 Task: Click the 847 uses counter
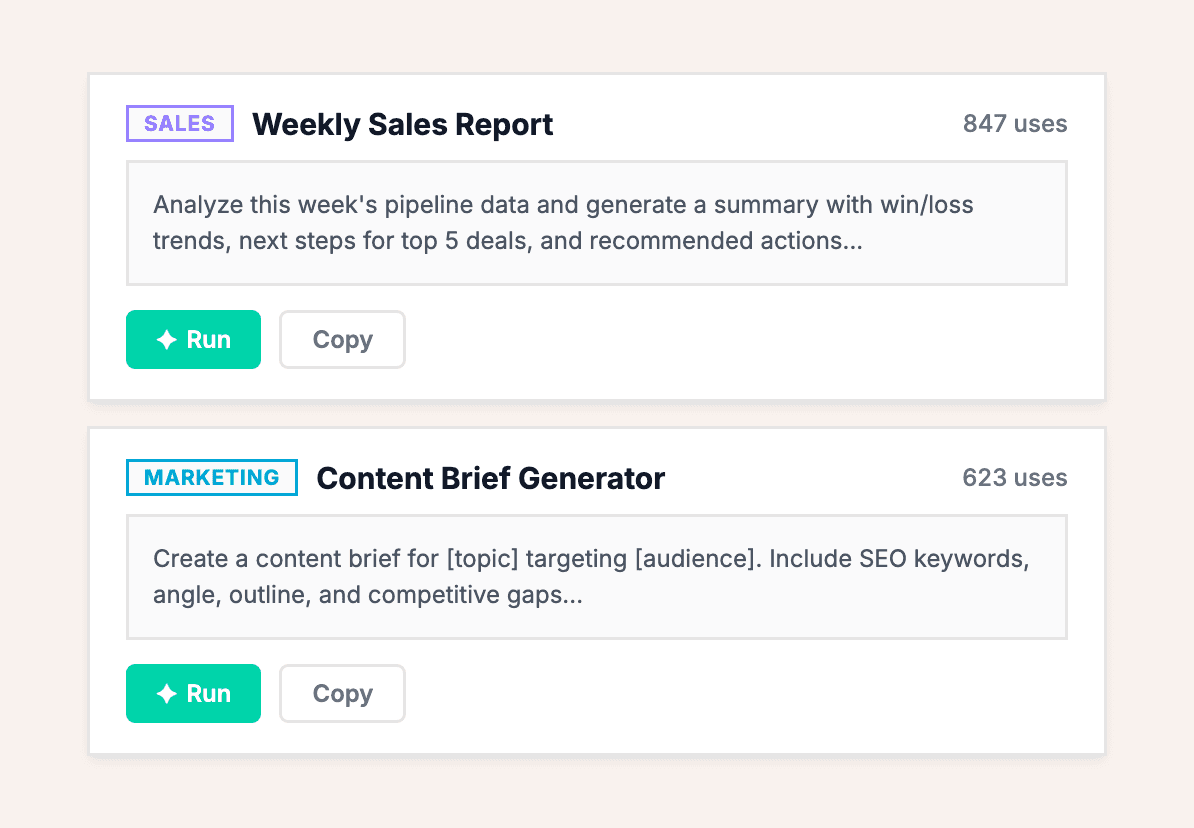pos(1014,124)
